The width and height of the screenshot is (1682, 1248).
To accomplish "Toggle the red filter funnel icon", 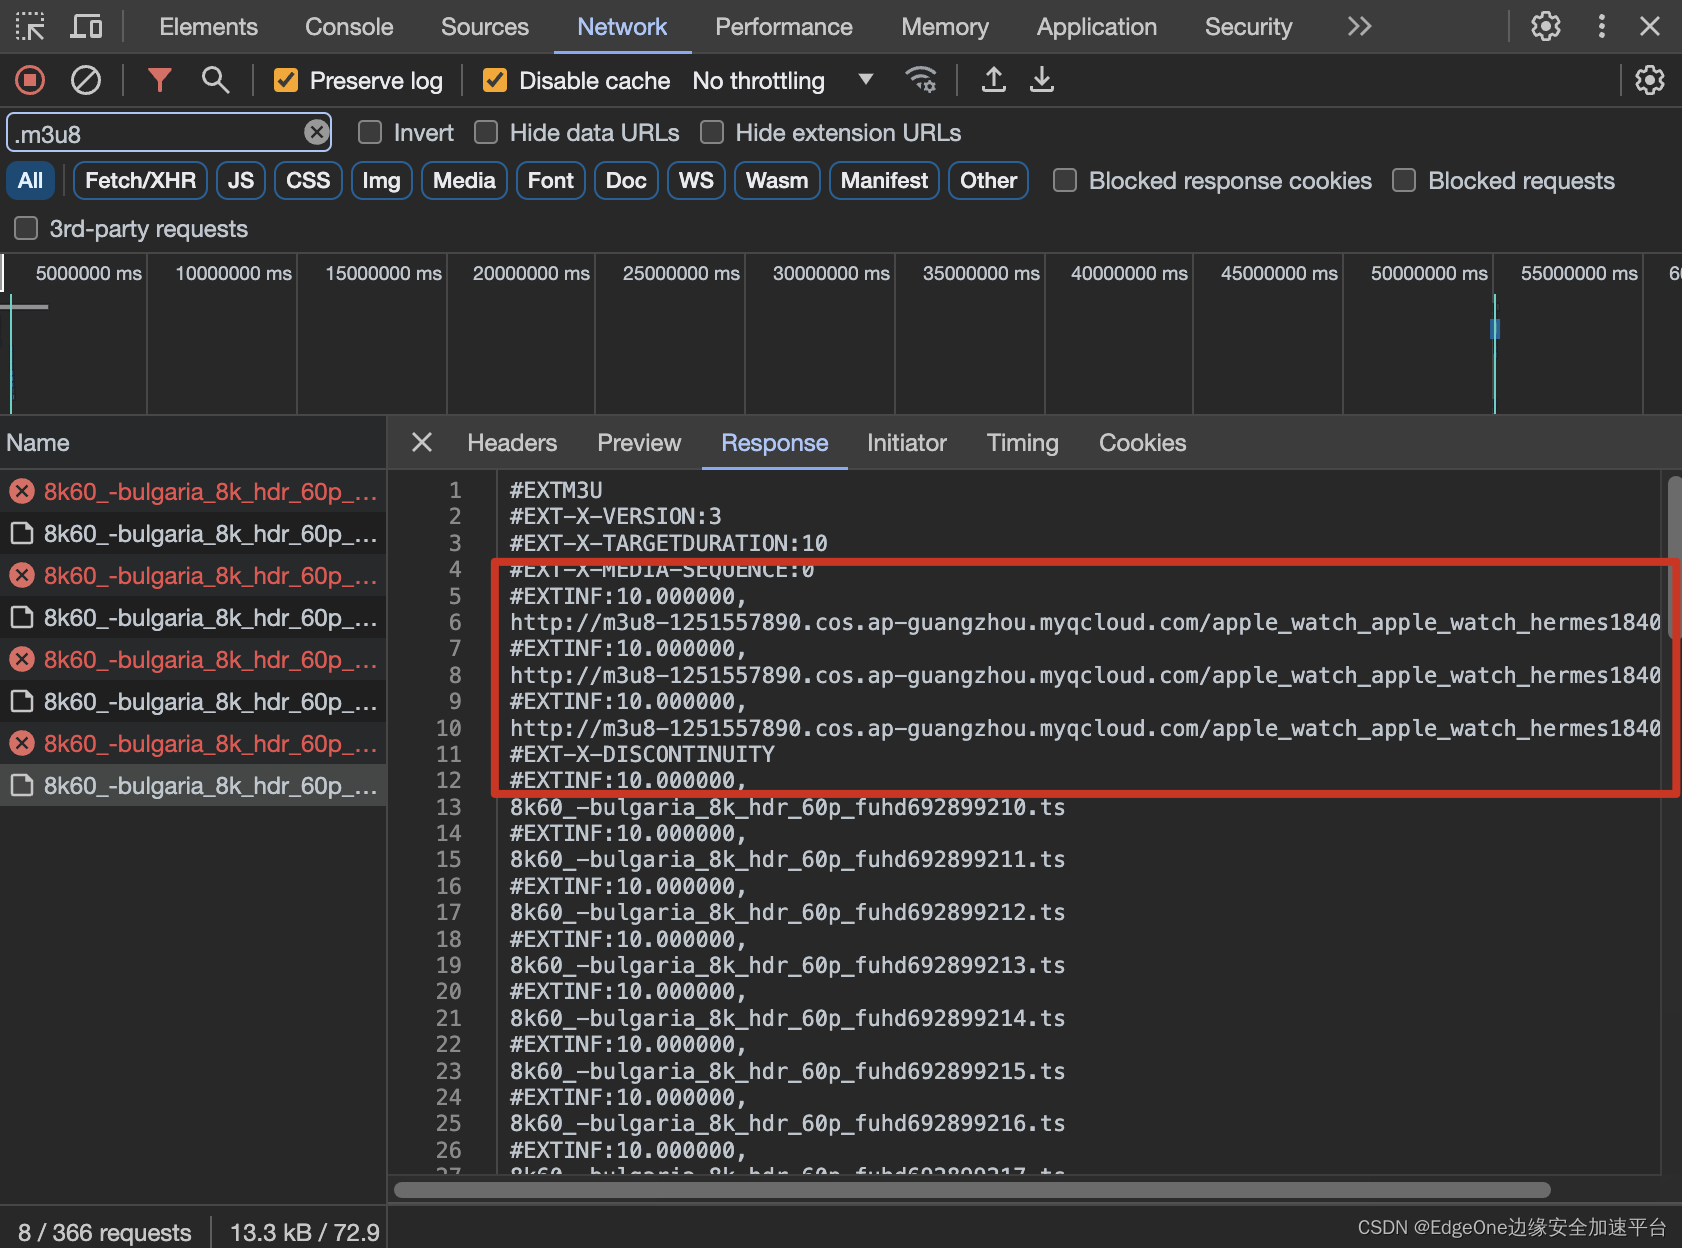I will tap(159, 80).
